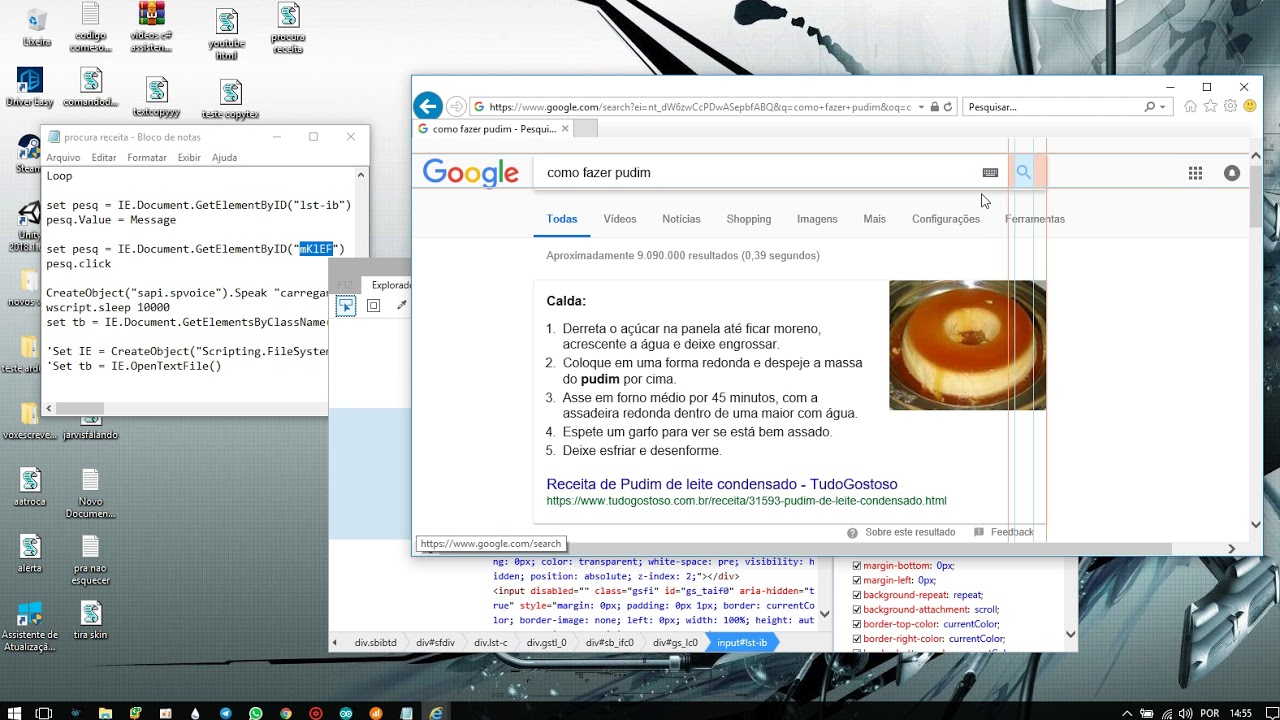Open 'Novo Documento' desktop text file
Image resolution: width=1280 pixels, height=720 pixels.
click(91, 493)
